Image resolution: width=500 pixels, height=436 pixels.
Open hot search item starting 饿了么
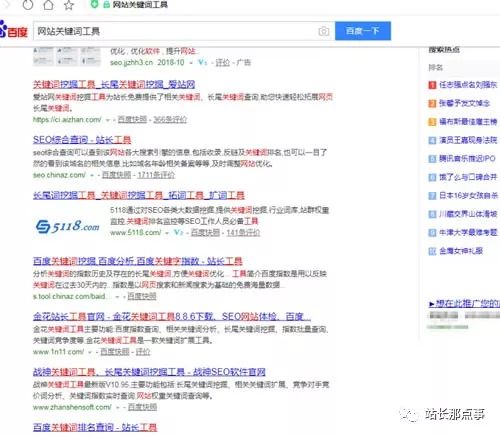[x=468, y=177]
